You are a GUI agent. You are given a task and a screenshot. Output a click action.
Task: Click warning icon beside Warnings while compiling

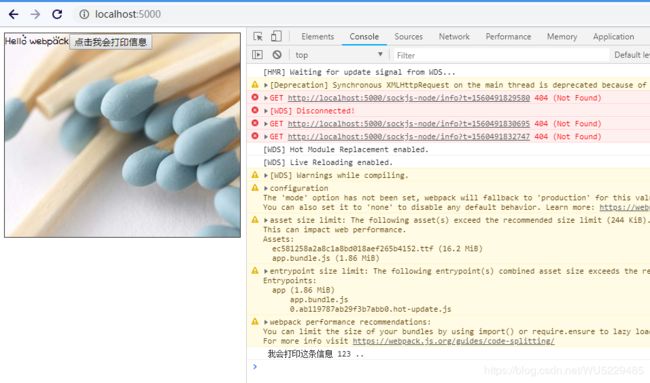pos(255,175)
